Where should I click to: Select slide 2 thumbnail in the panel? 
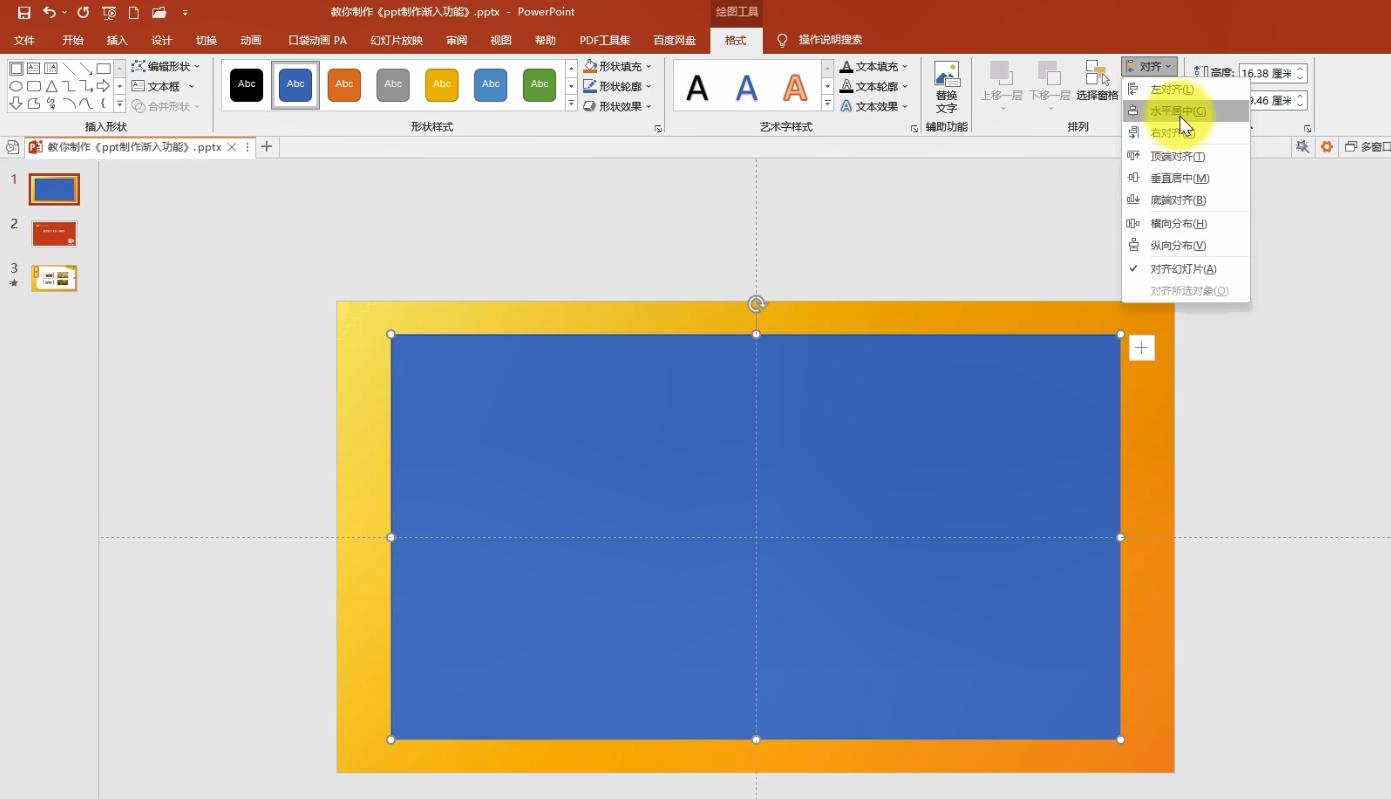coord(54,234)
